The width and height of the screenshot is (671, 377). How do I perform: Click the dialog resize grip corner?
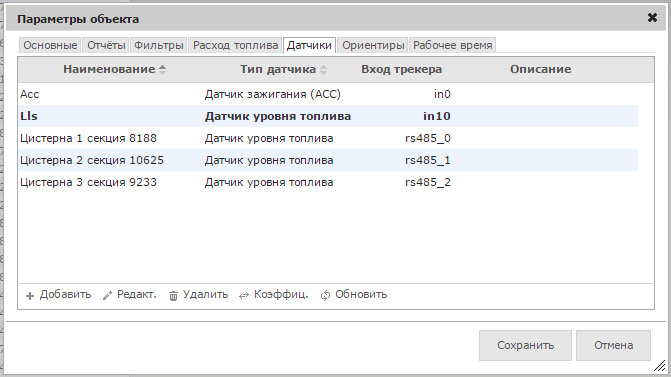[659, 365]
